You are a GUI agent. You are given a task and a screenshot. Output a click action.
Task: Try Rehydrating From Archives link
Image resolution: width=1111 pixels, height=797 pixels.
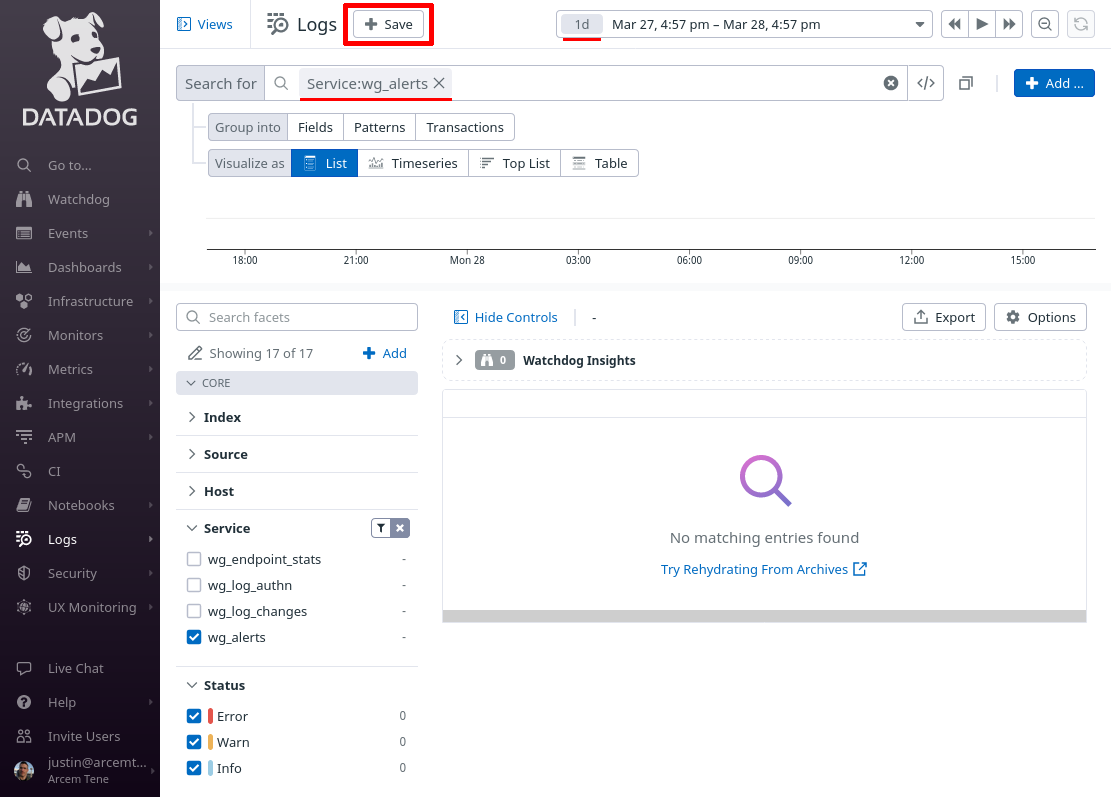pos(764,569)
